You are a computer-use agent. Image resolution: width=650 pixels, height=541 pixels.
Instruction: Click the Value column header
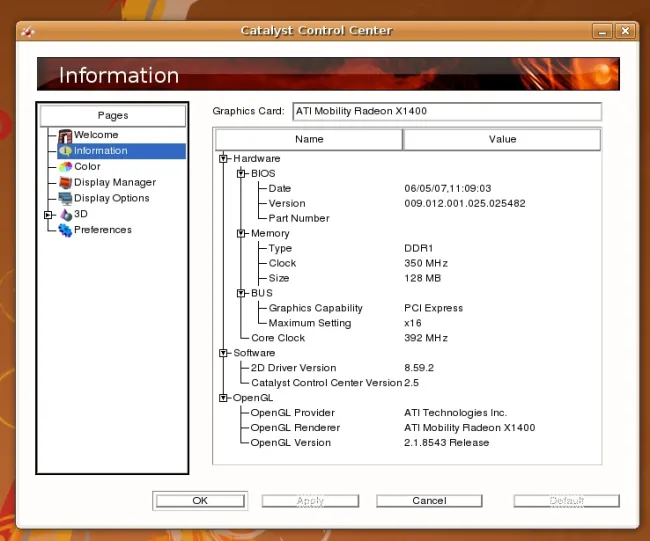click(502, 139)
